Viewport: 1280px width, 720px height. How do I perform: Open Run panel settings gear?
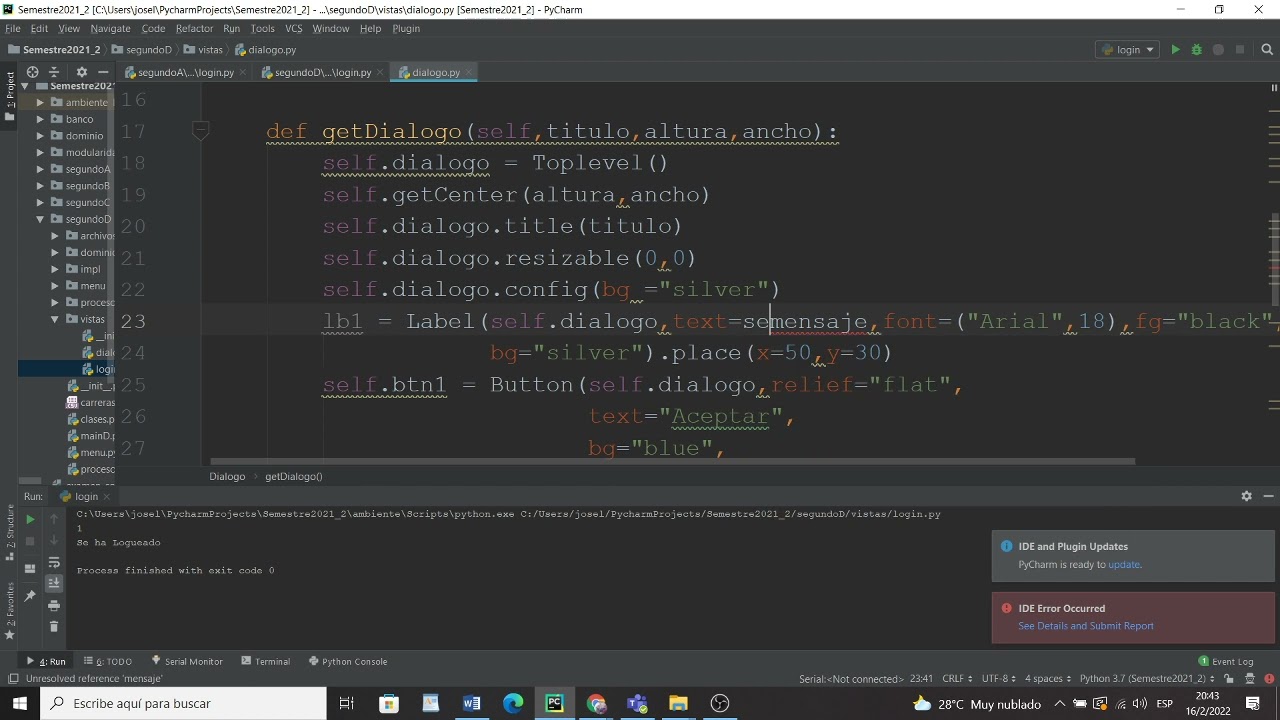pos(1246,496)
